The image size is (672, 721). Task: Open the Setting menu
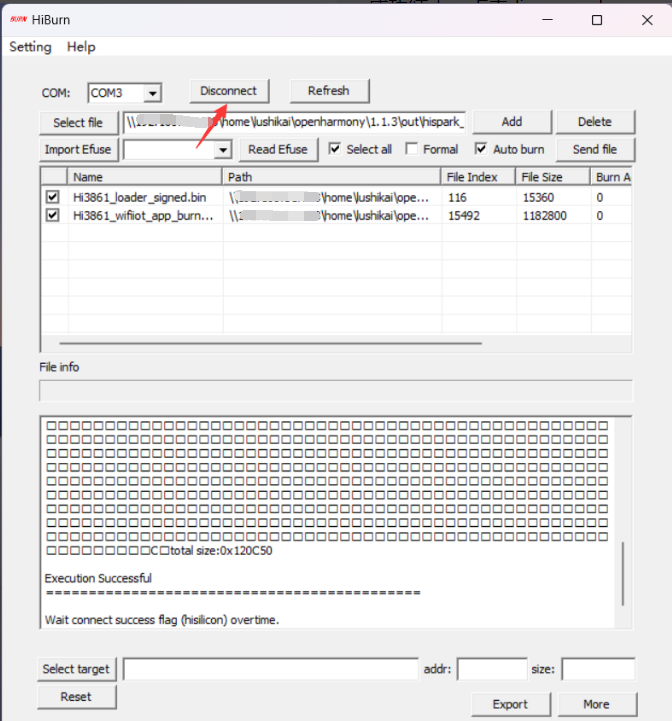point(30,47)
